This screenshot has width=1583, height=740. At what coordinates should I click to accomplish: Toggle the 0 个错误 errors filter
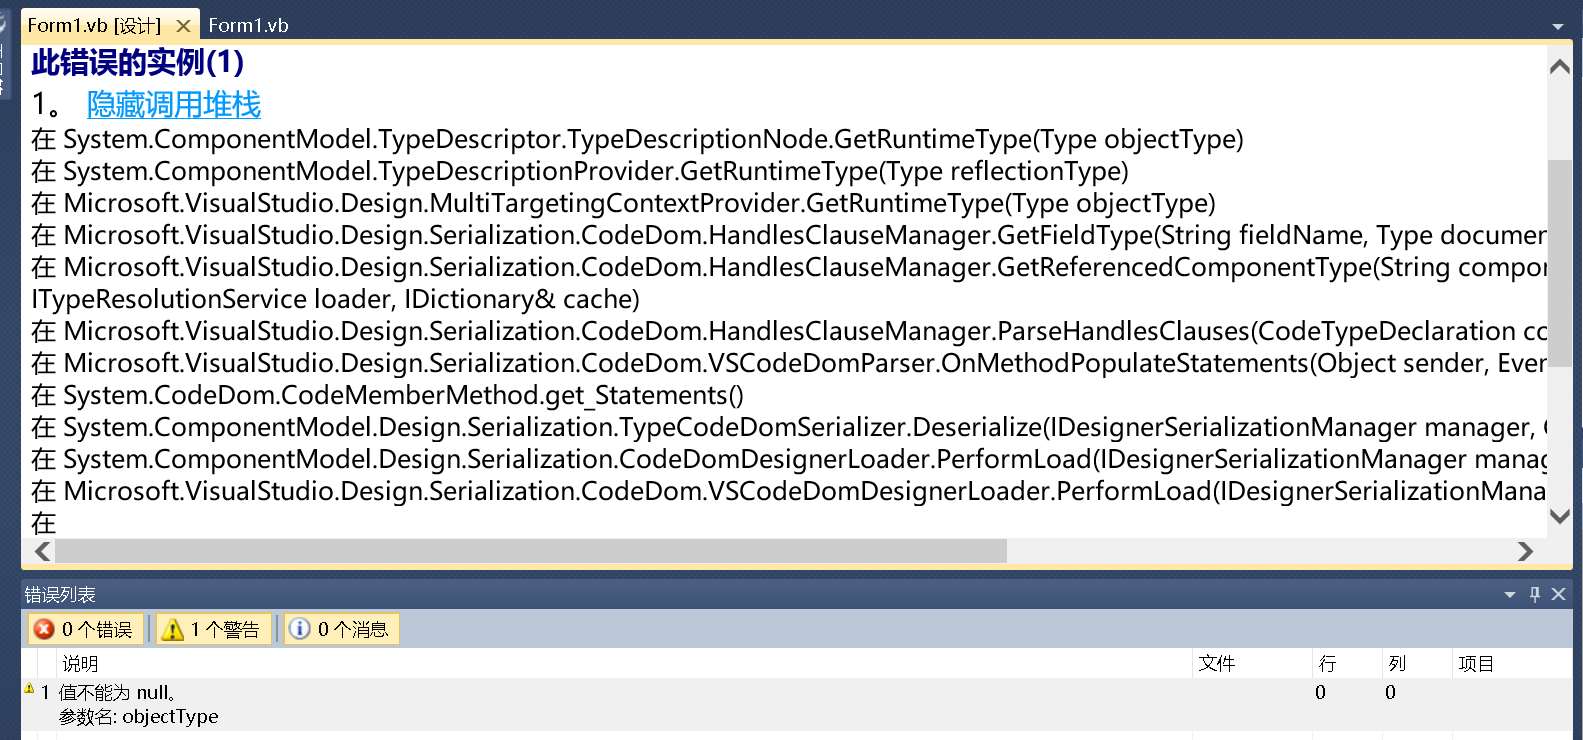[x=85, y=629]
